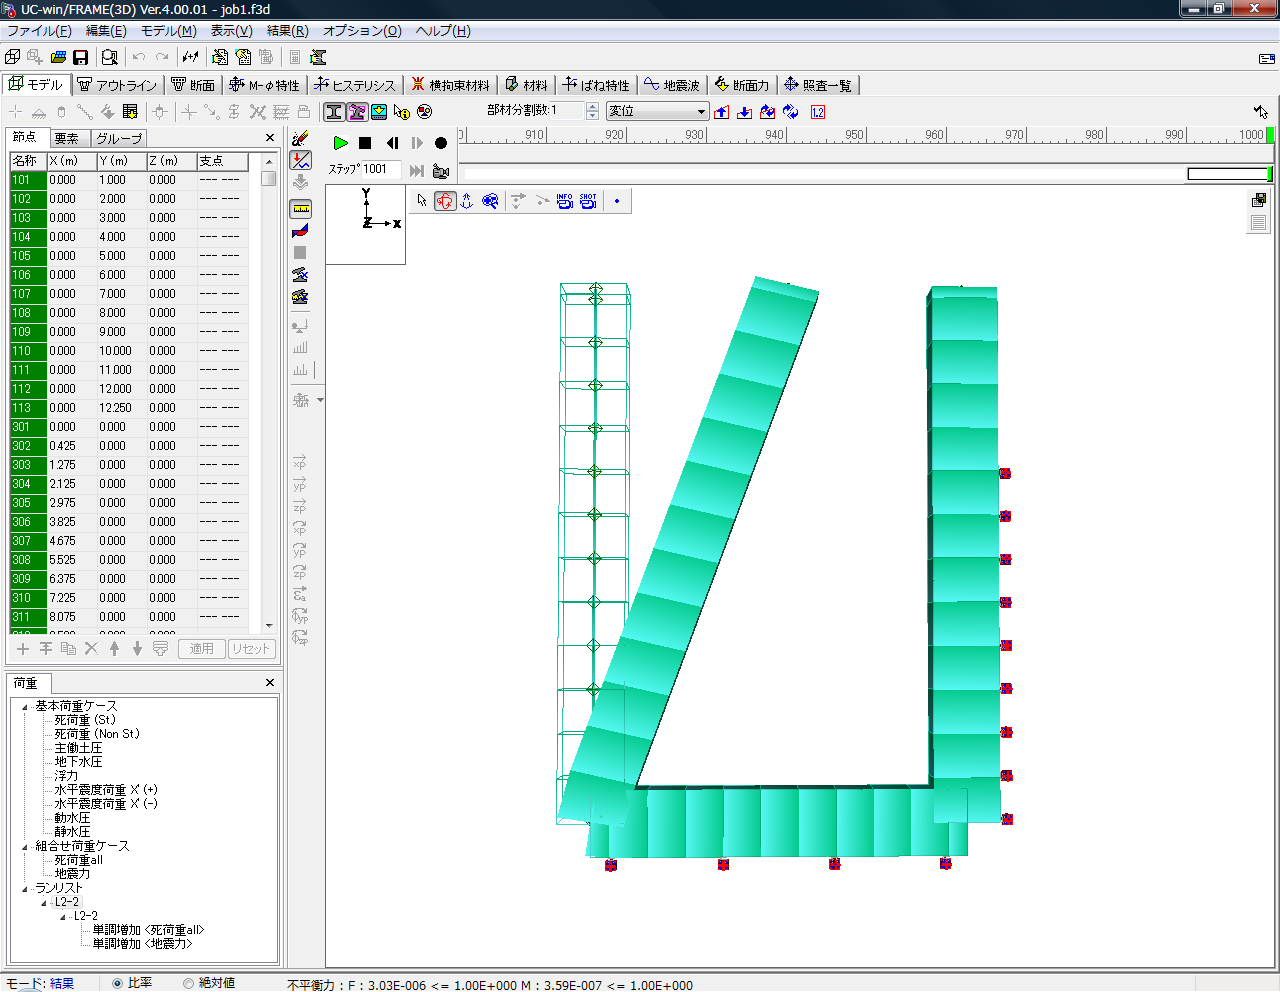Click the X coordinate cell of node 304
This screenshot has height=992, width=1280.
70,484
